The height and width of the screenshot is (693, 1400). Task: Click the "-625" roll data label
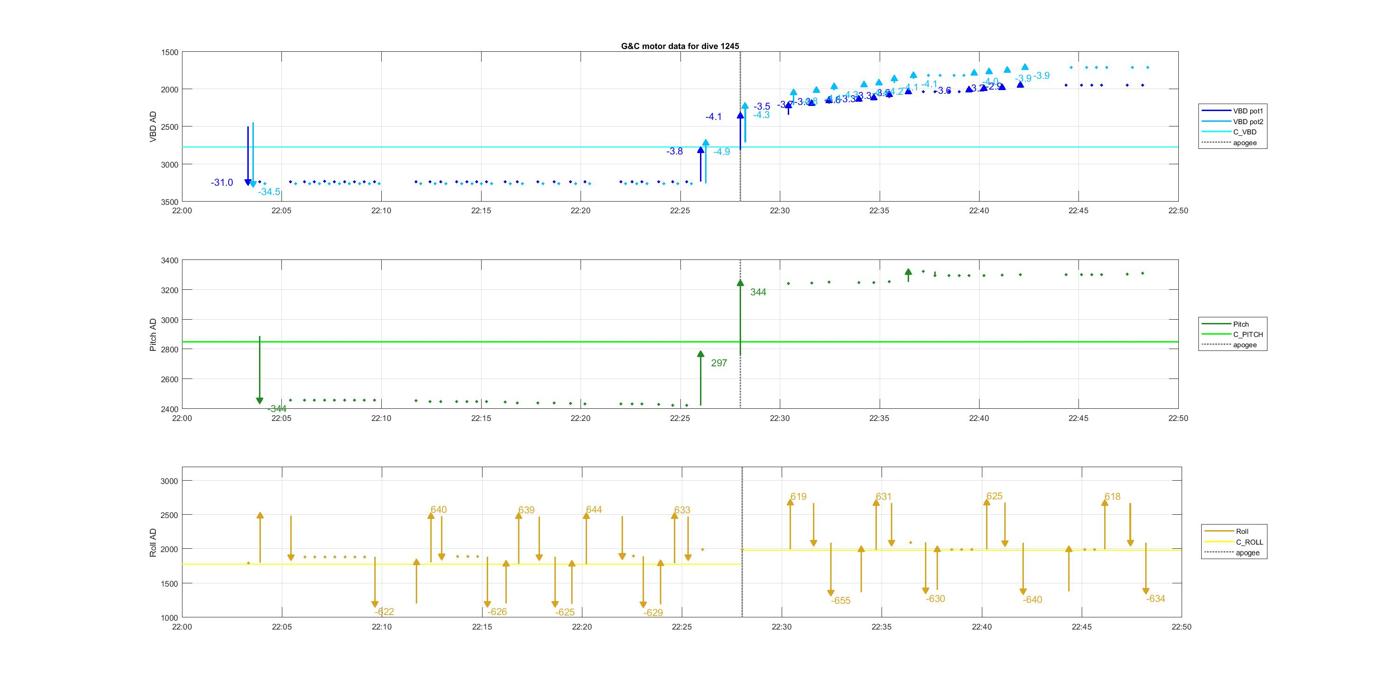coord(565,612)
